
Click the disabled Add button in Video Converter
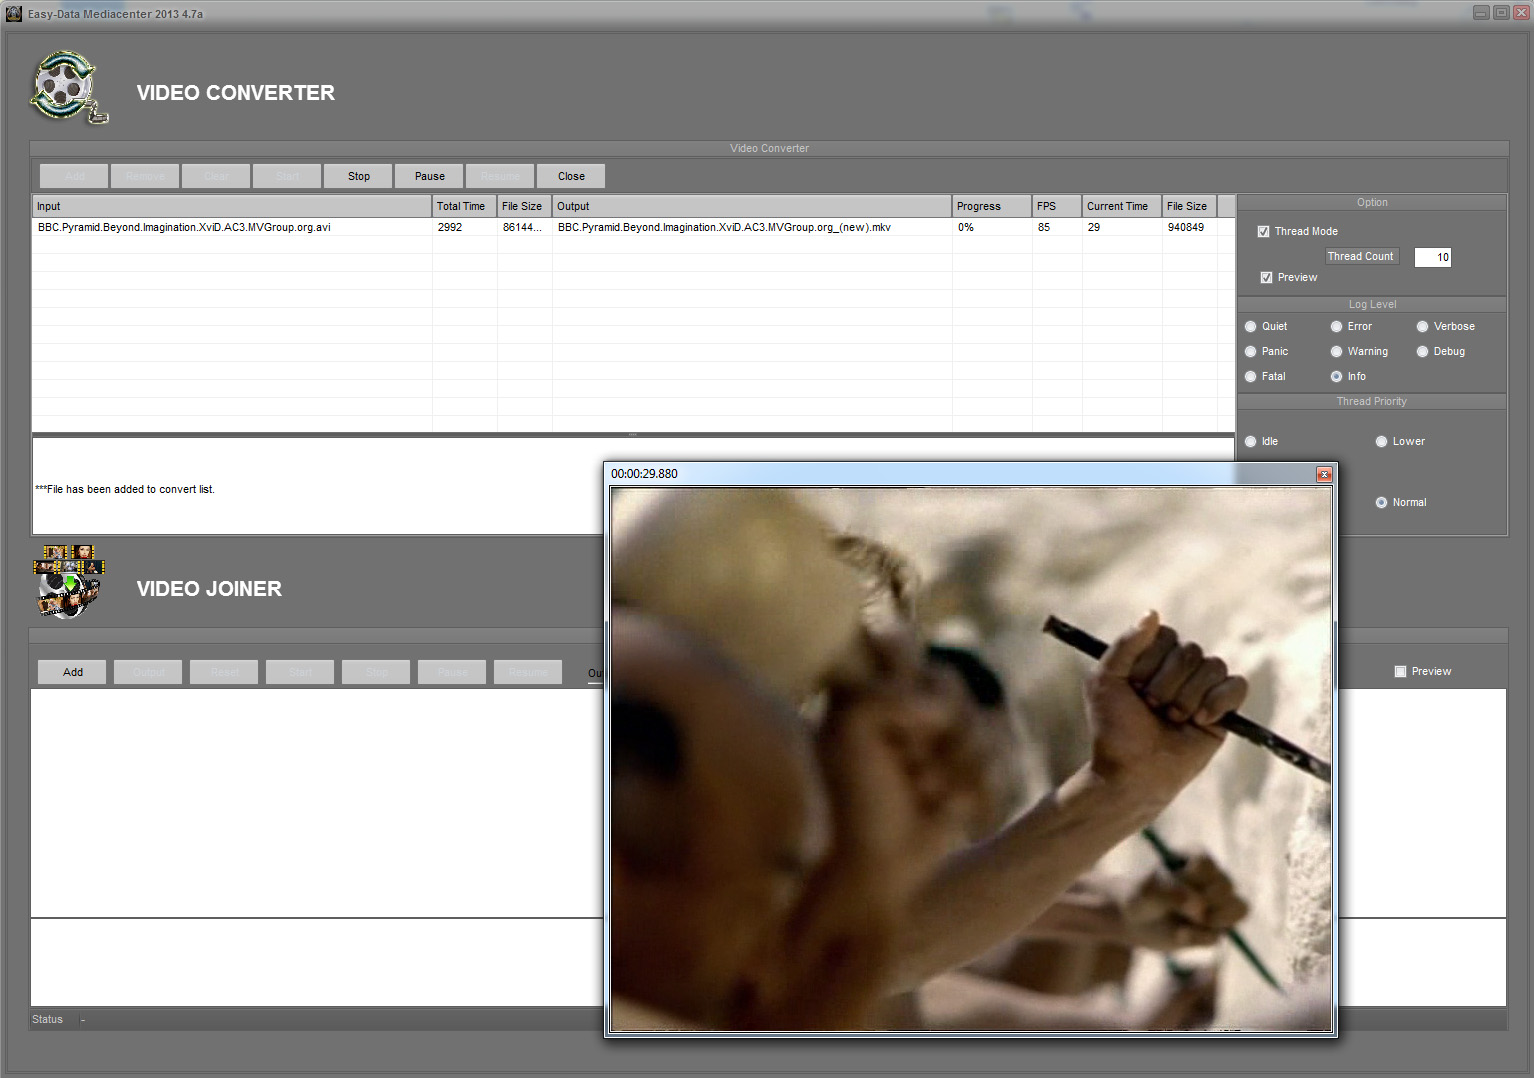pos(75,176)
